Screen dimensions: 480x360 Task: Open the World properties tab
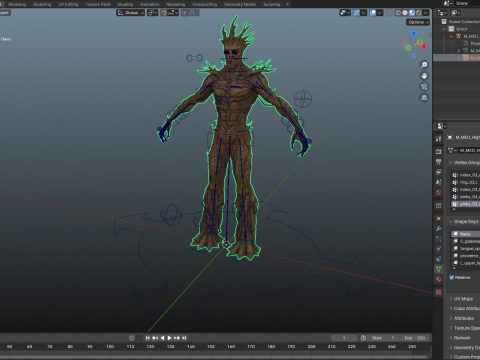click(x=439, y=192)
